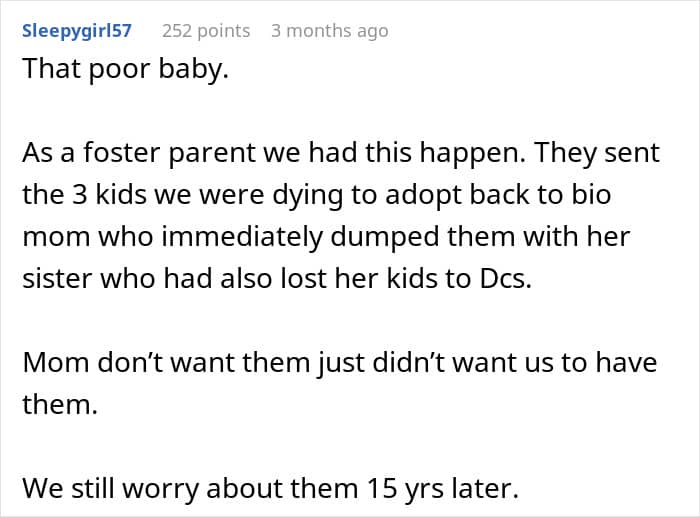Click the 252 points score
700x517 pixels.
coord(206,31)
